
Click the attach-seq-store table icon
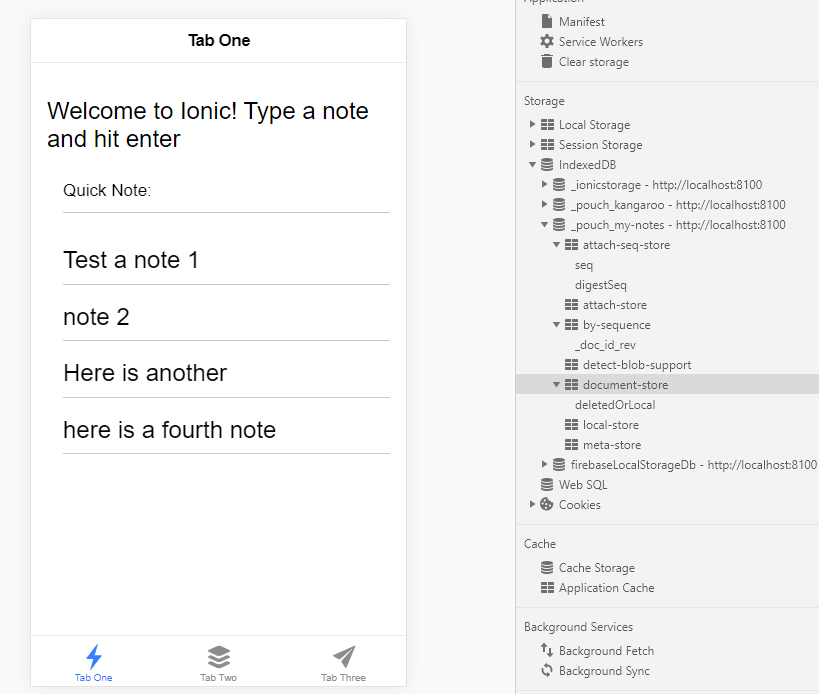571,244
